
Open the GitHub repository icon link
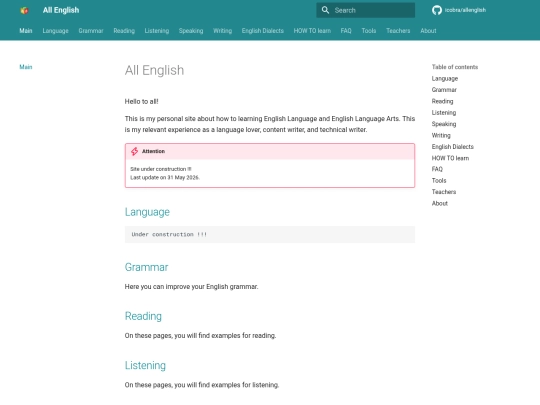click(x=437, y=10)
